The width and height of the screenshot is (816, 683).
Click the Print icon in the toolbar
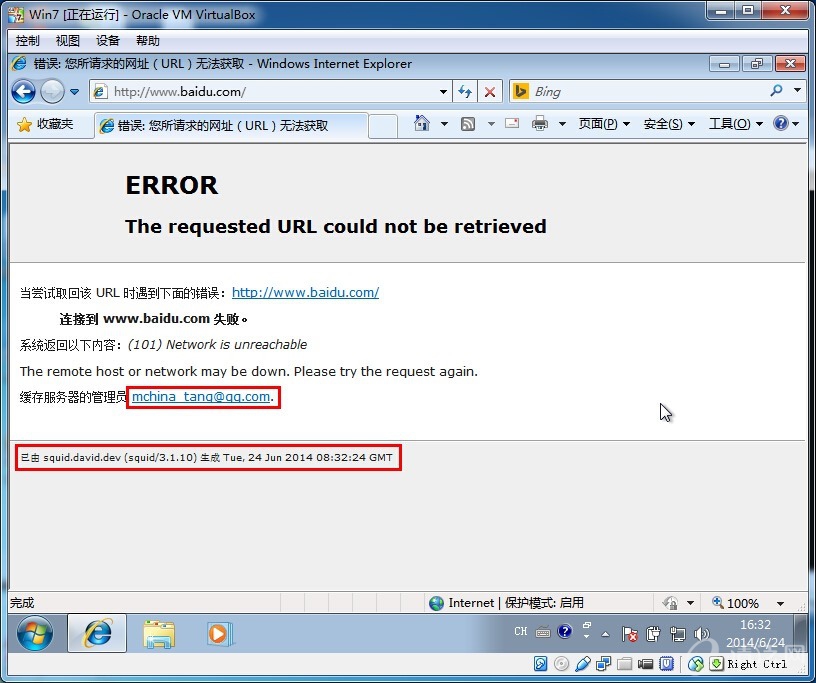click(x=540, y=124)
